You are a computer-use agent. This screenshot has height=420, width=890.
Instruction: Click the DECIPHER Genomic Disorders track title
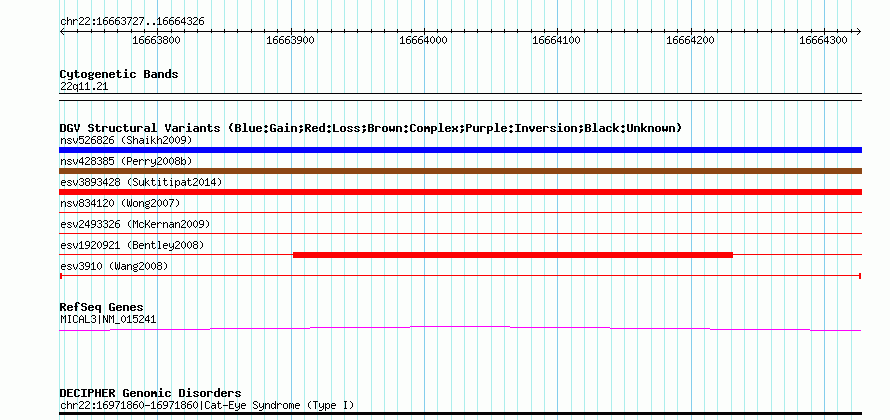(x=150, y=393)
